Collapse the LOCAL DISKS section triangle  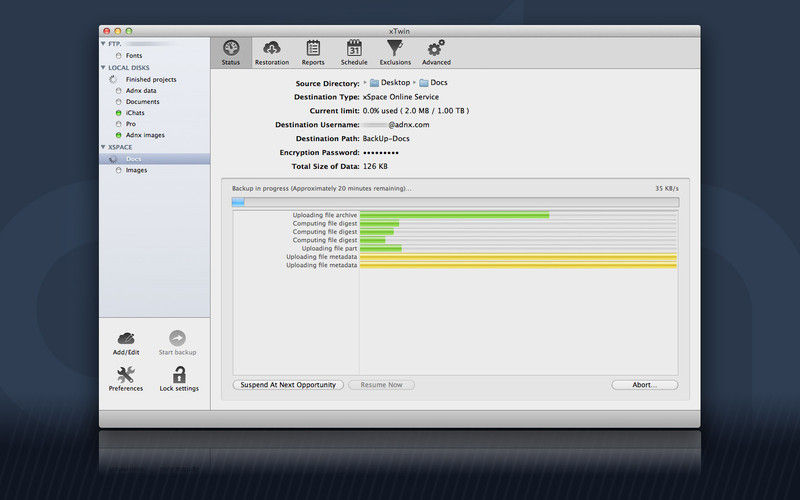tap(103, 67)
